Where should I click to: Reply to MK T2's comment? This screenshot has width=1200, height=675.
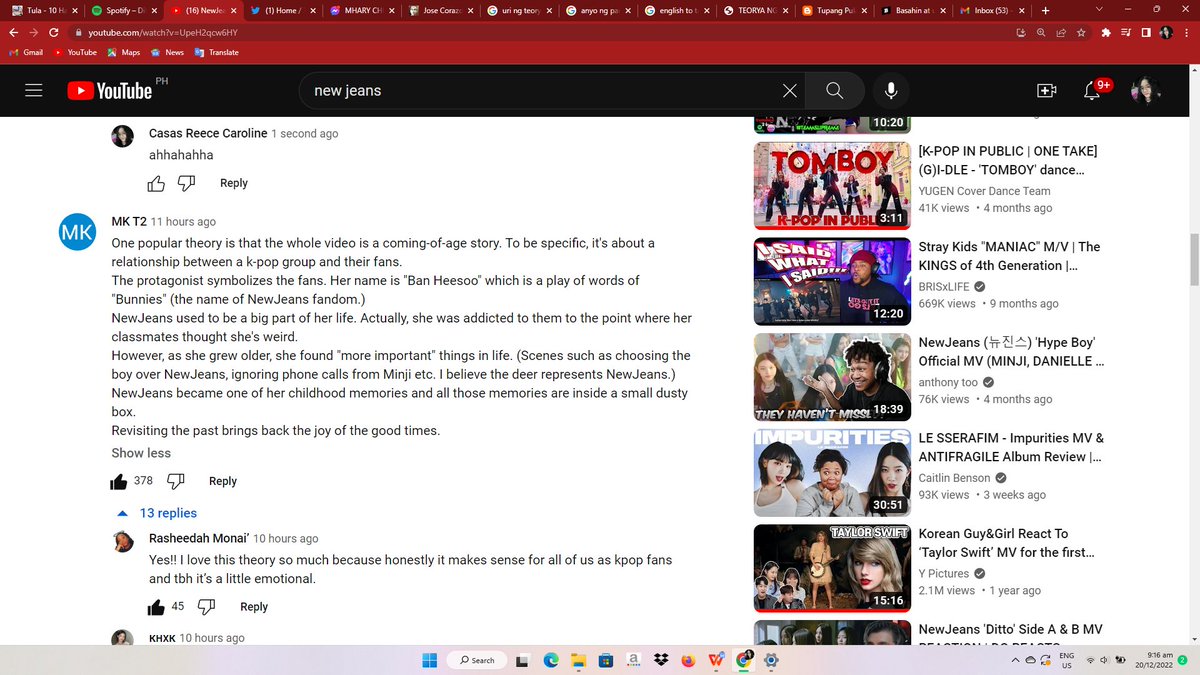click(223, 481)
